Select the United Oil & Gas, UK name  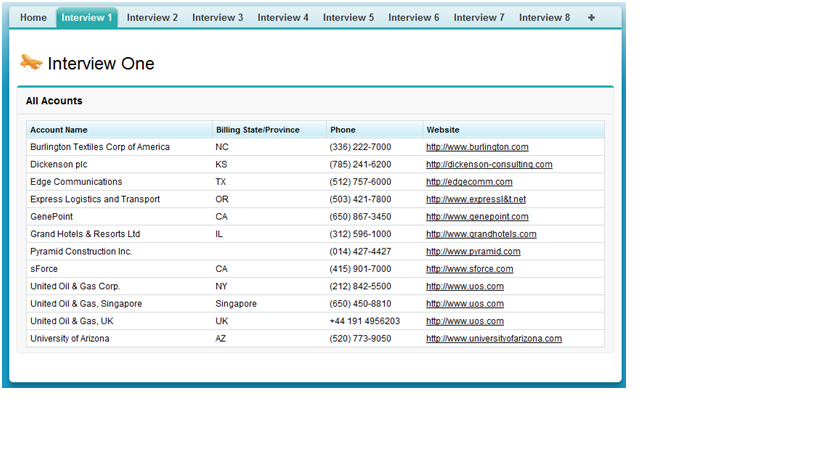point(72,321)
